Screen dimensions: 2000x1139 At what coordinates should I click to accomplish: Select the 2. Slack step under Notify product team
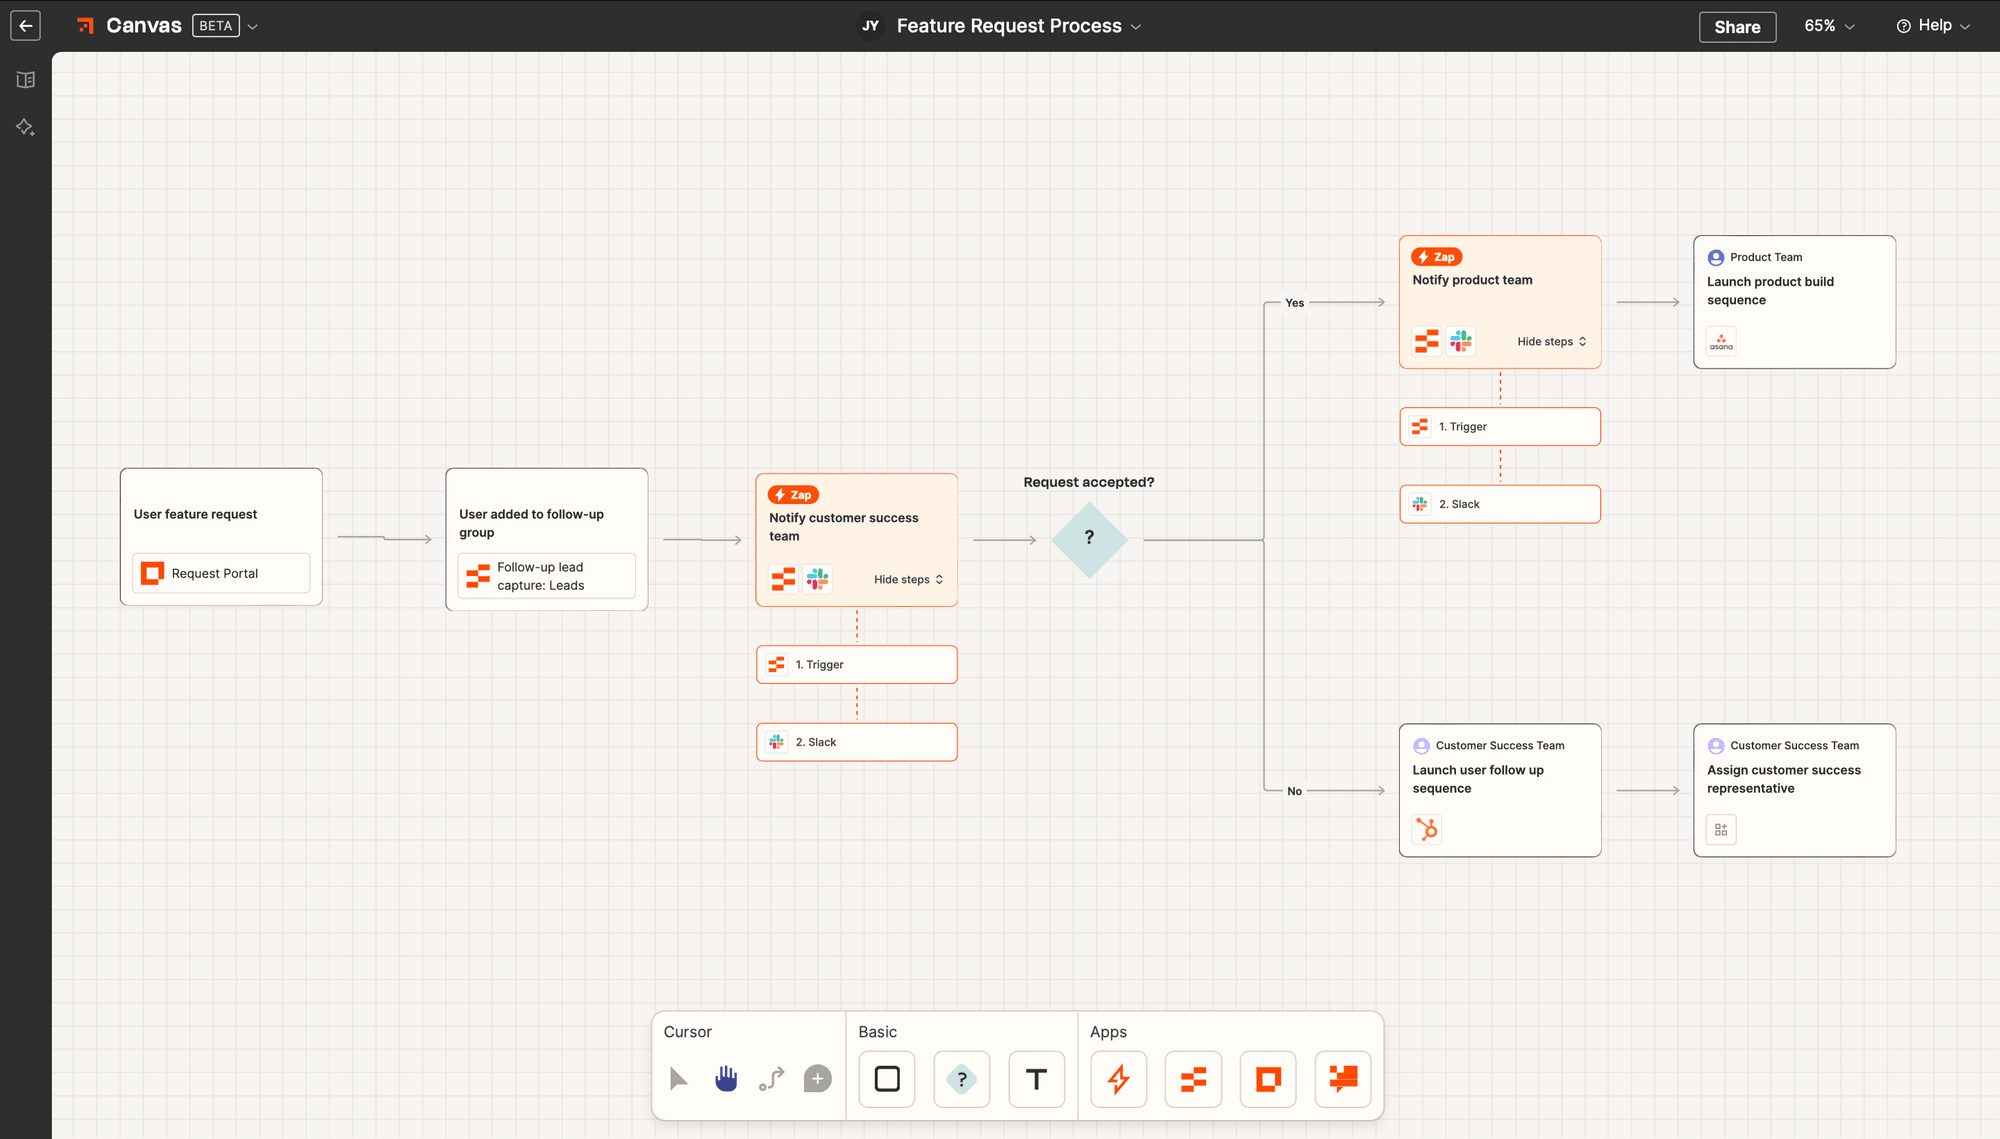[1499, 504]
